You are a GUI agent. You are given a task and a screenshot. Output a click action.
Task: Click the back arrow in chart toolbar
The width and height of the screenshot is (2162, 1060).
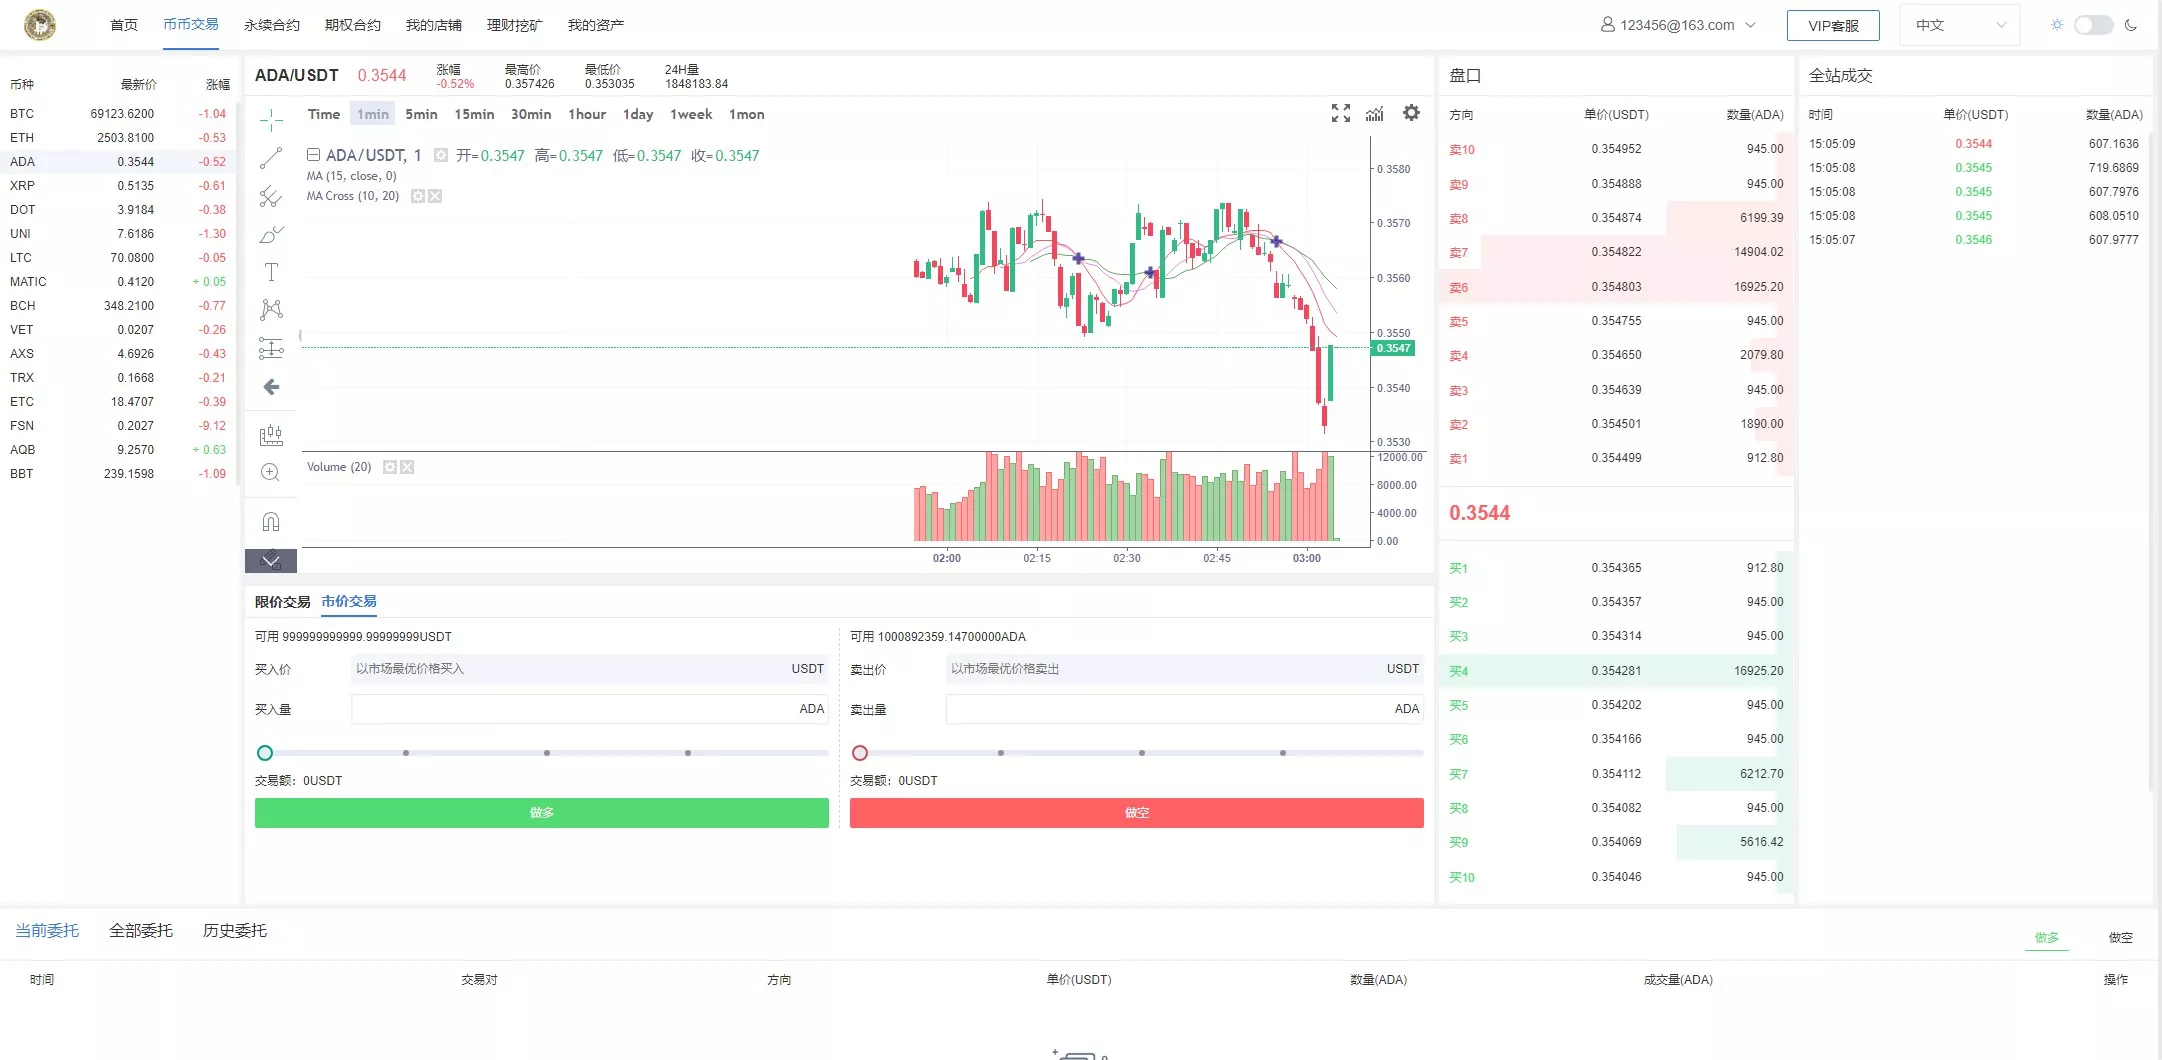pyautogui.click(x=271, y=387)
